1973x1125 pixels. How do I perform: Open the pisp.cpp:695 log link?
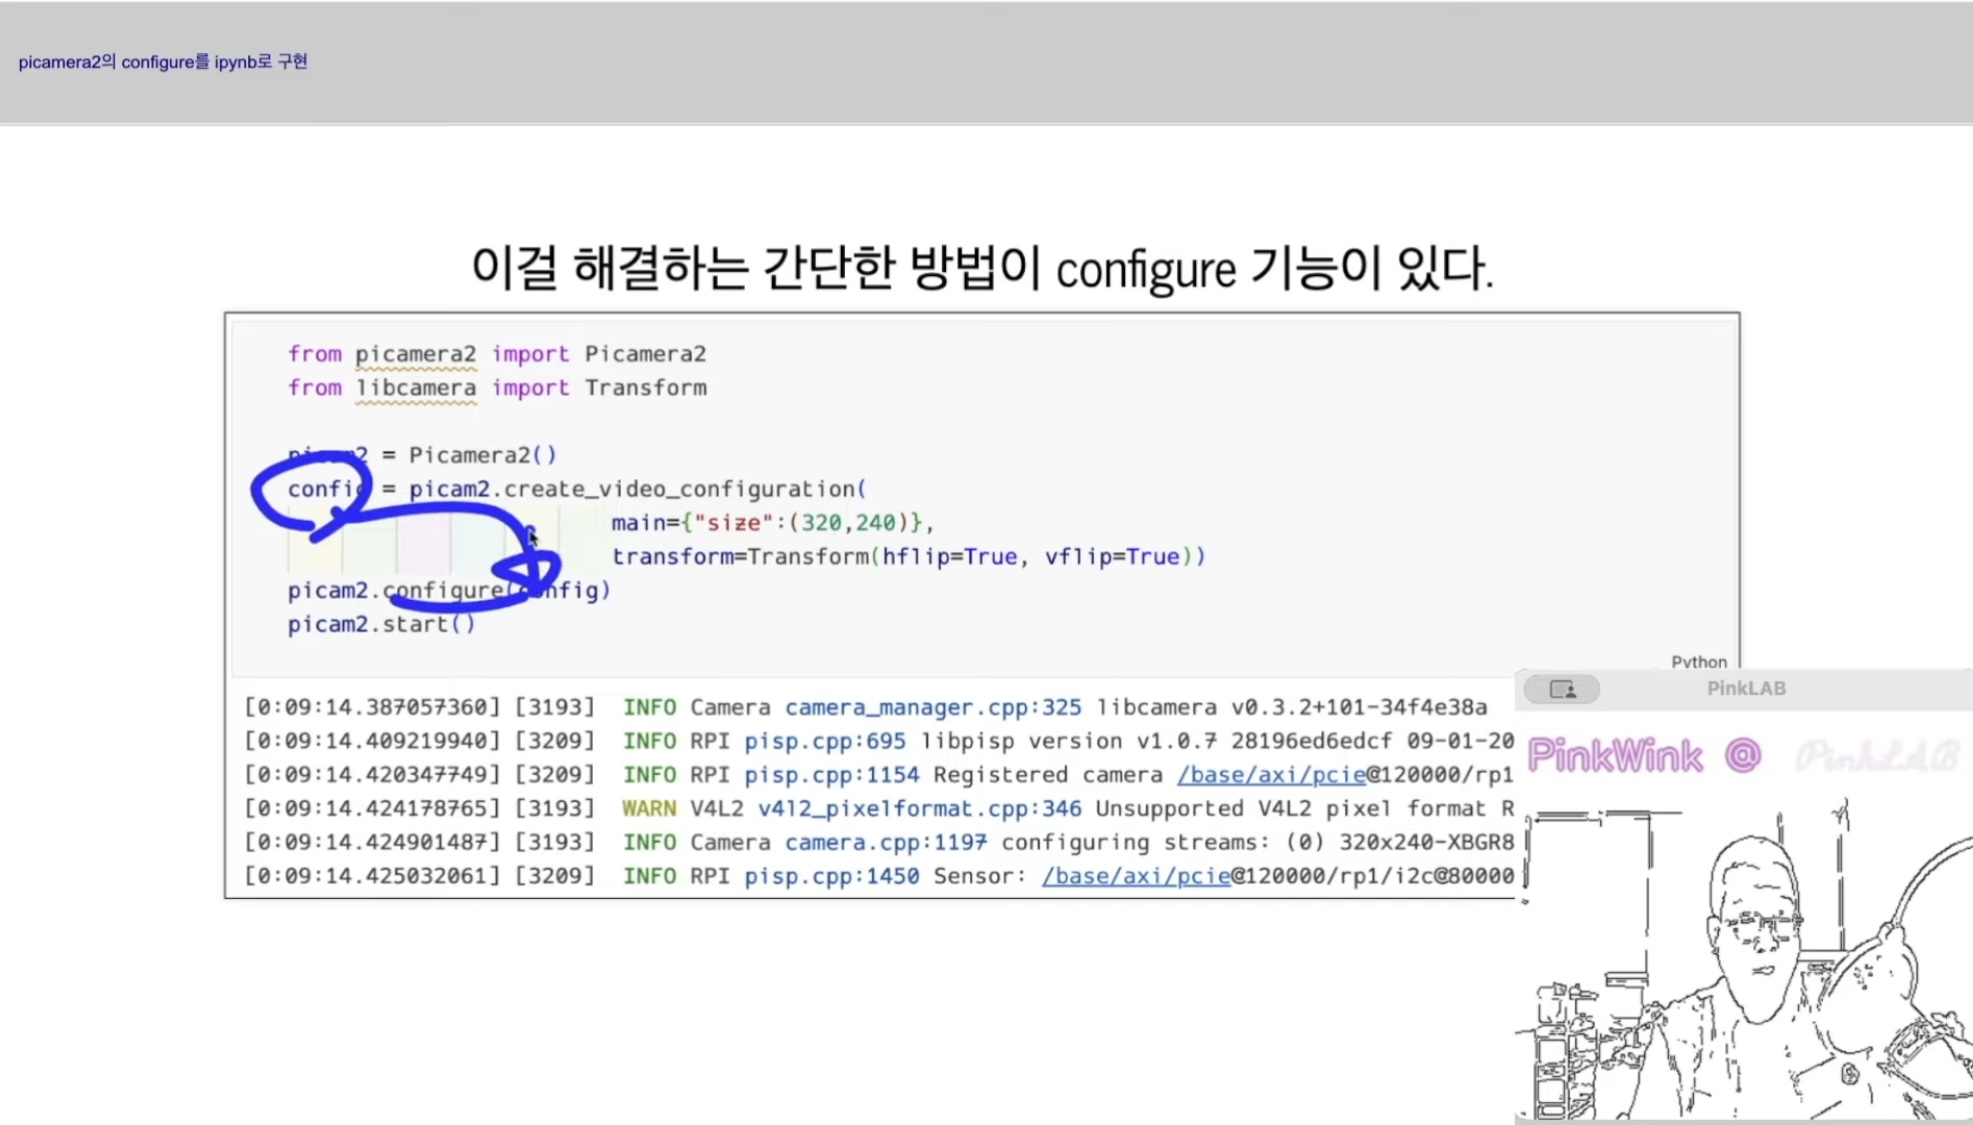(824, 741)
